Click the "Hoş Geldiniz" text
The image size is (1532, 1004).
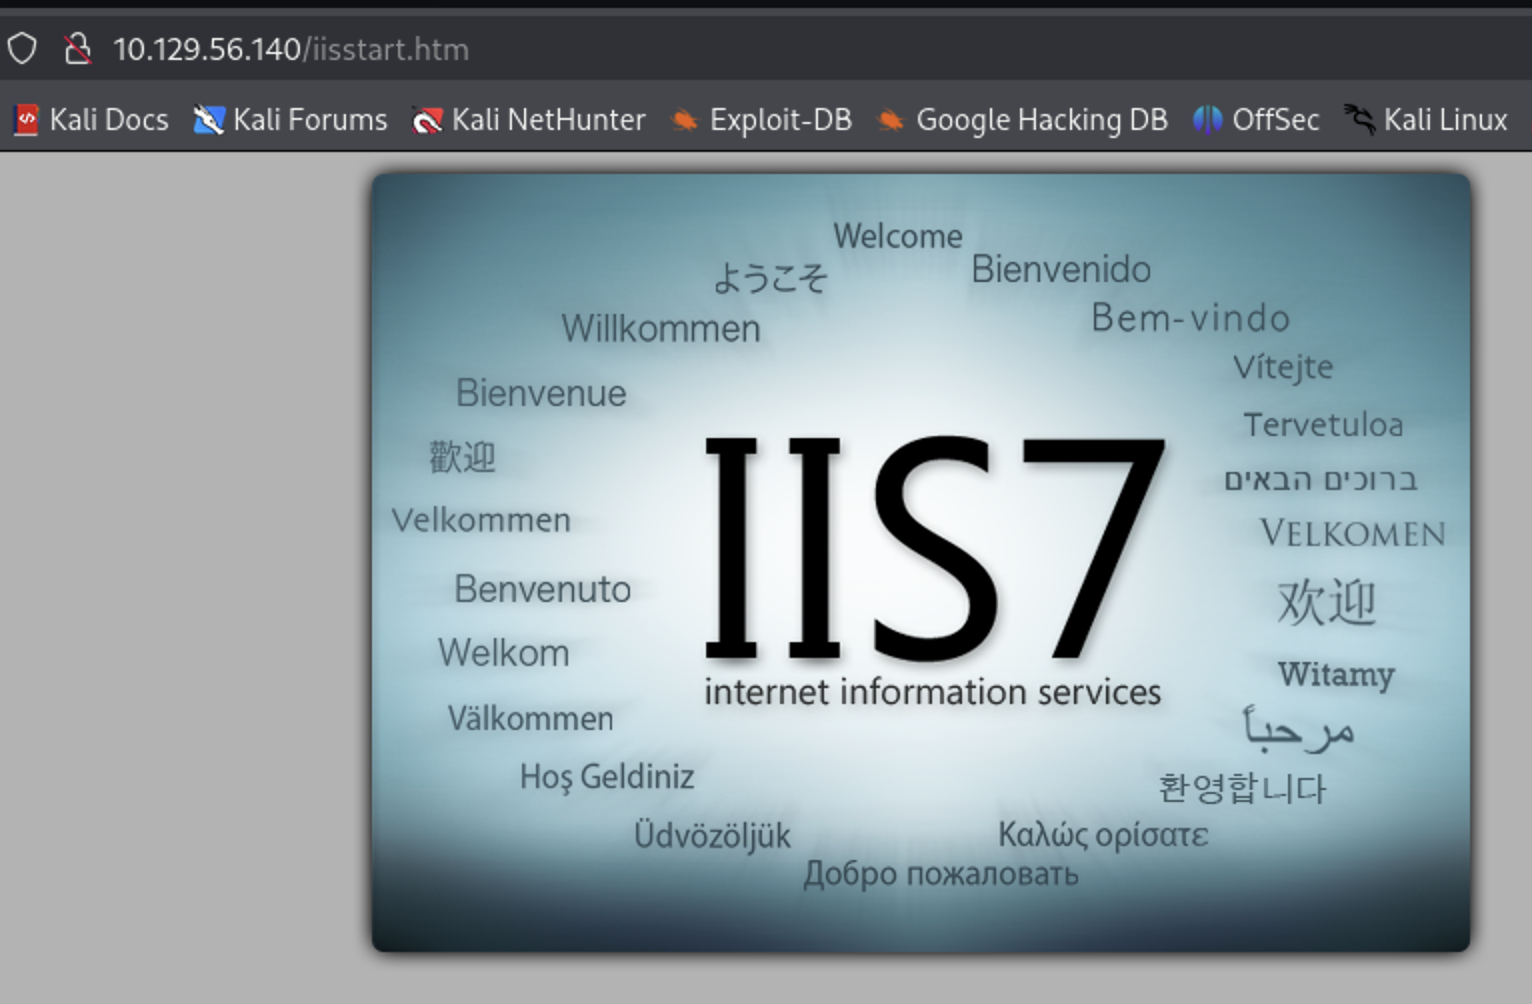pos(607,777)
